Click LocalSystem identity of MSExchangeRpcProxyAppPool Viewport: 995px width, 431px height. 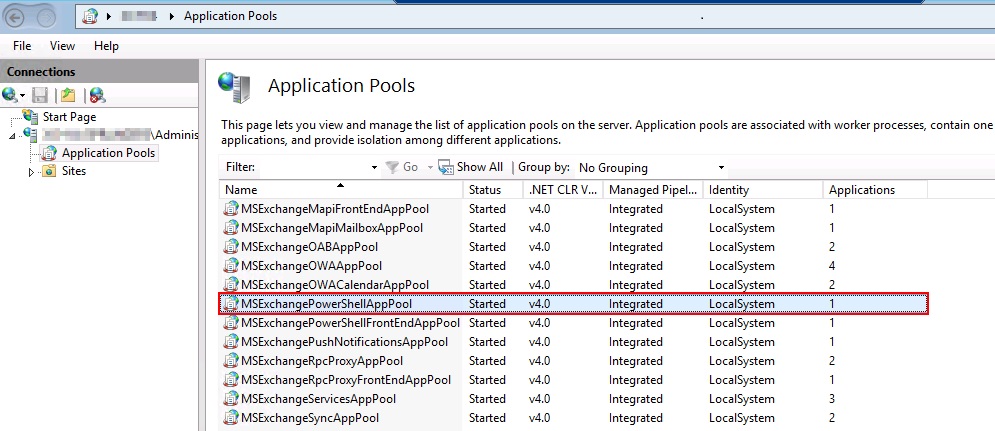[x=742, y=361]
